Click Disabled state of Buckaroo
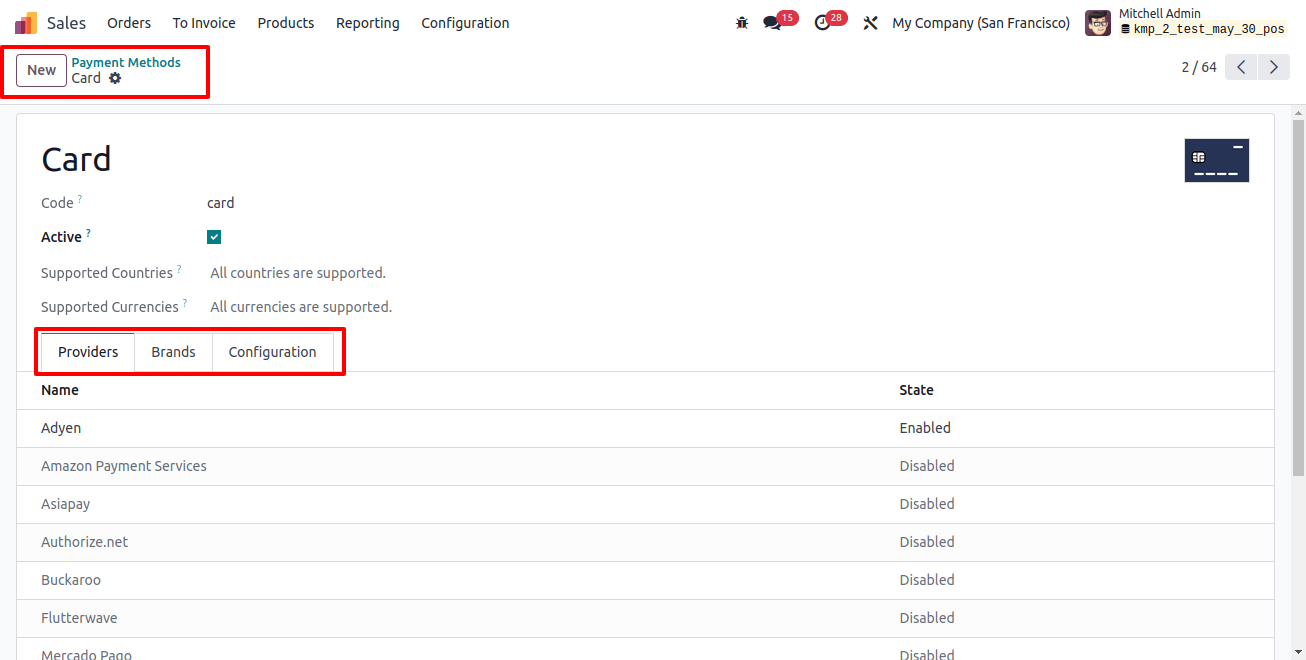 (927, 580)
